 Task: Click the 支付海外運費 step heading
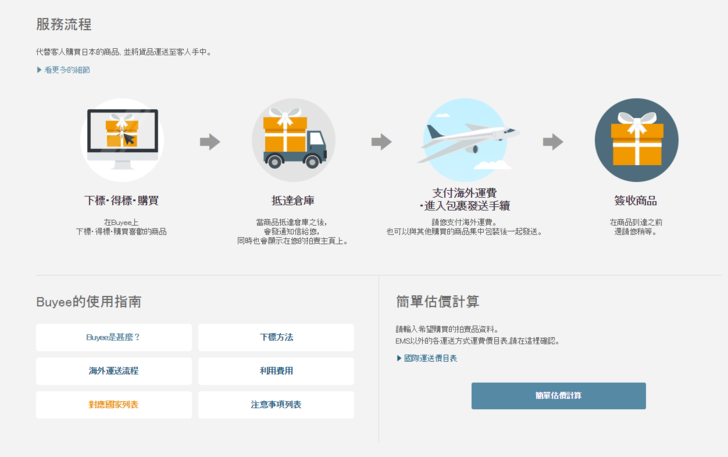pyautogui.click(x=465, y=199)
